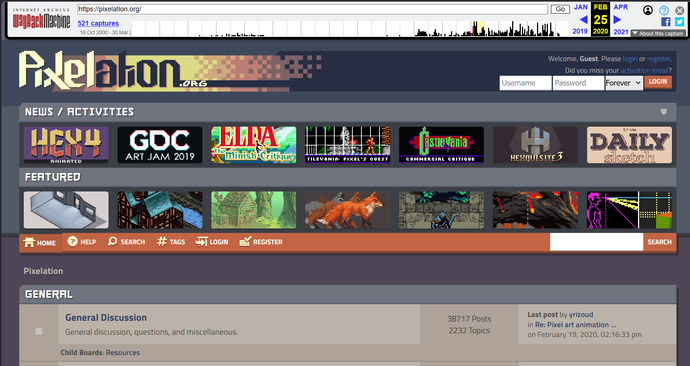Jump to 2021 captures

[x=621, y=31]
